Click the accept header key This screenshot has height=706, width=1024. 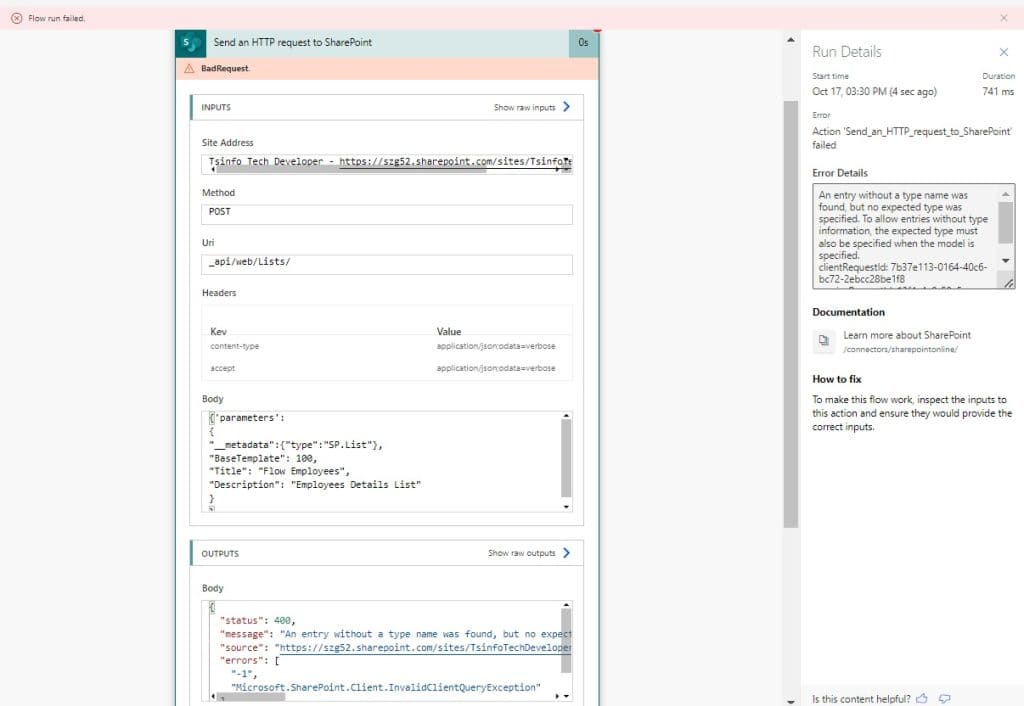tap(223, 368)
